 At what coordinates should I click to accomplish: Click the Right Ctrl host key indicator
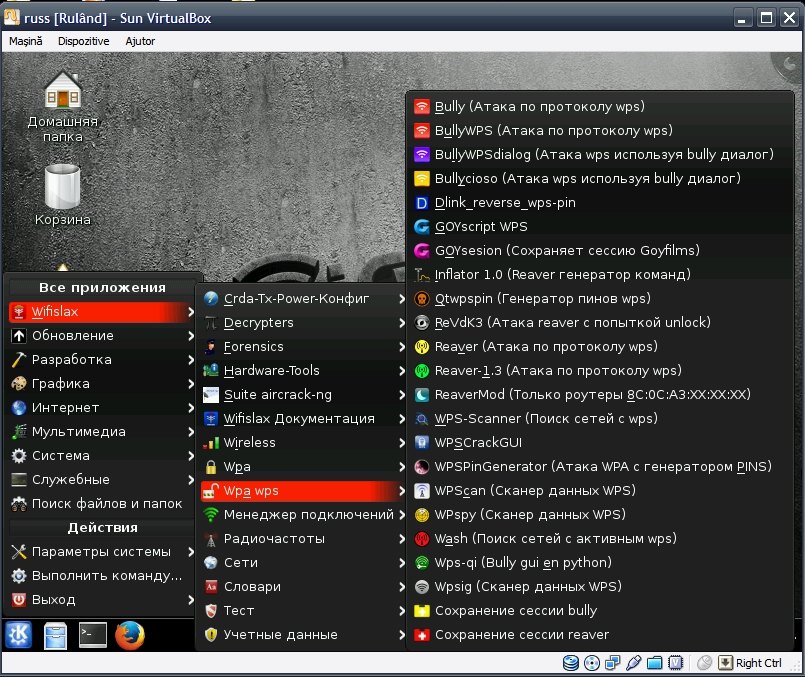coord(750,663)
